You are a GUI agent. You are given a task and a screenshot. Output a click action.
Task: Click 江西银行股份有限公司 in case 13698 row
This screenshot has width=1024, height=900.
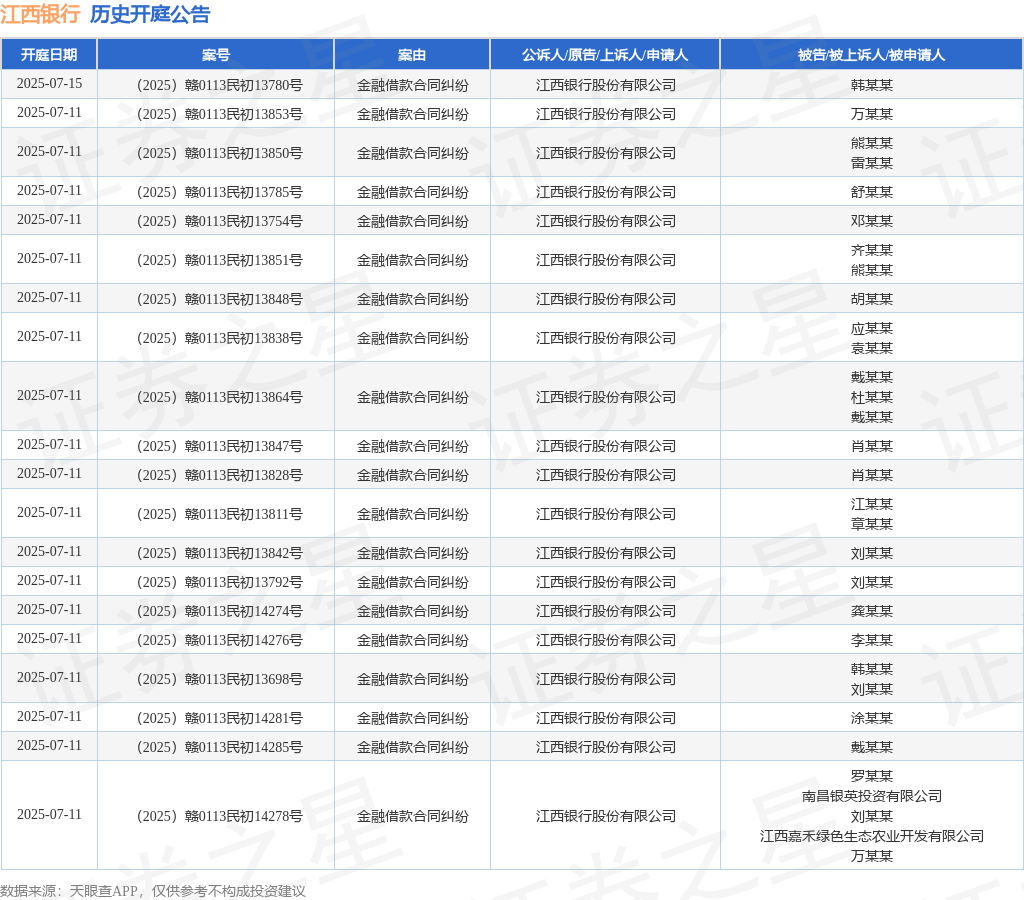click(x=605, y=679)
